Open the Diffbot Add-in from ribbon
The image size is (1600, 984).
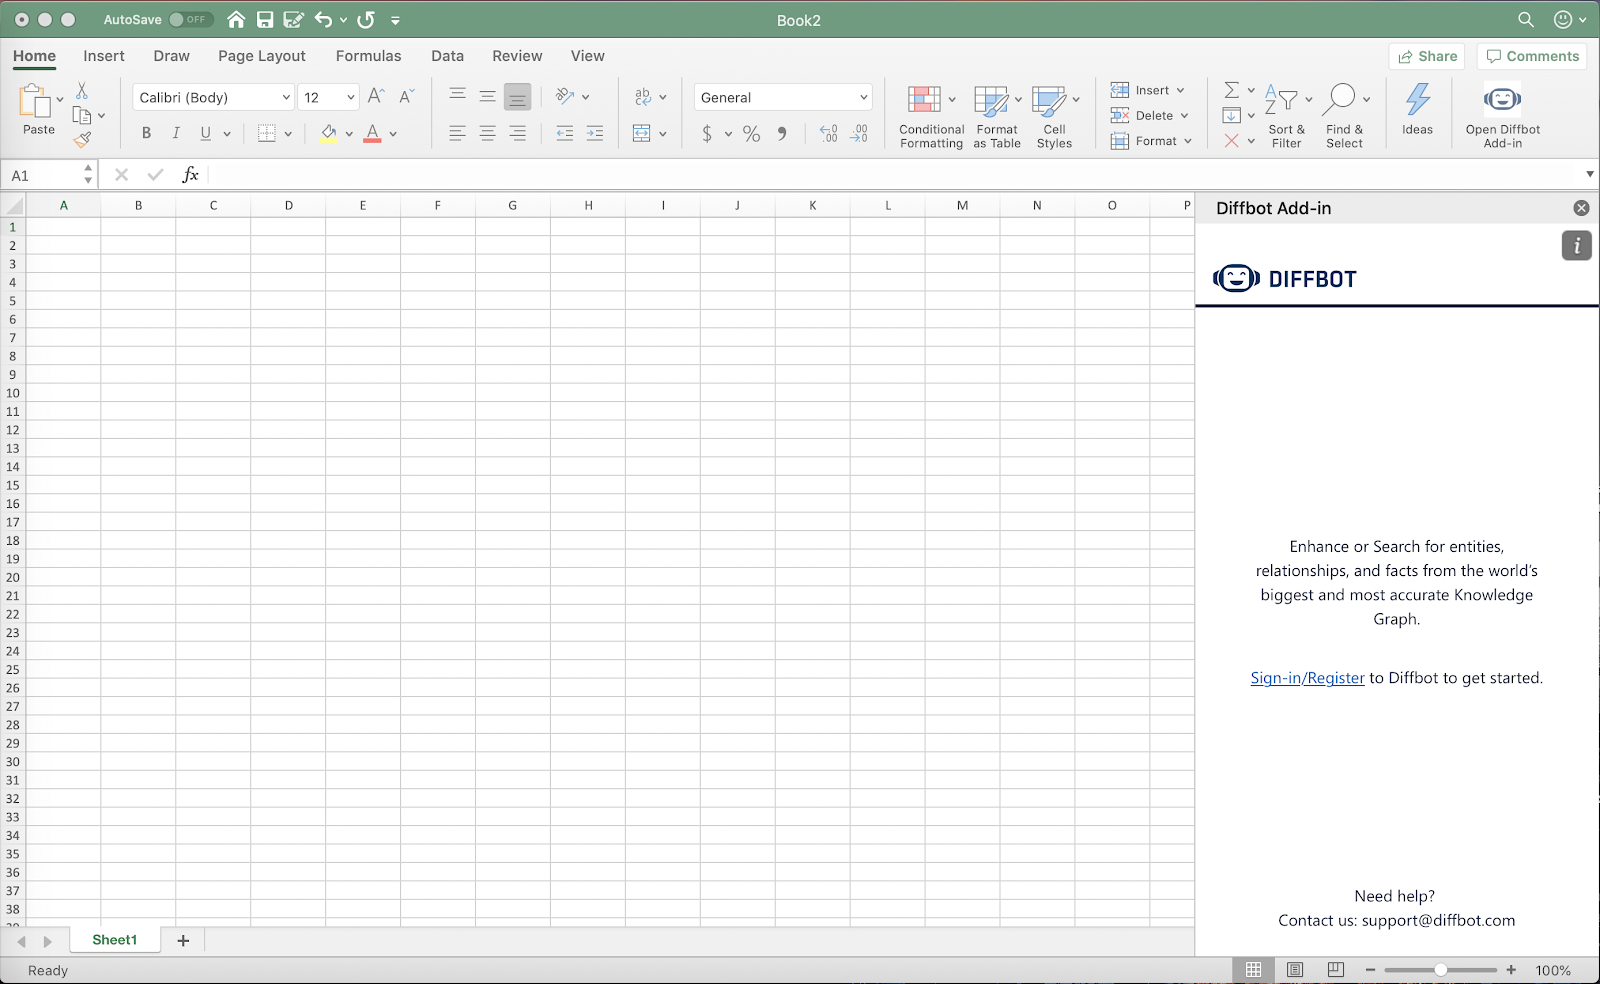(x=1502, y=116)
